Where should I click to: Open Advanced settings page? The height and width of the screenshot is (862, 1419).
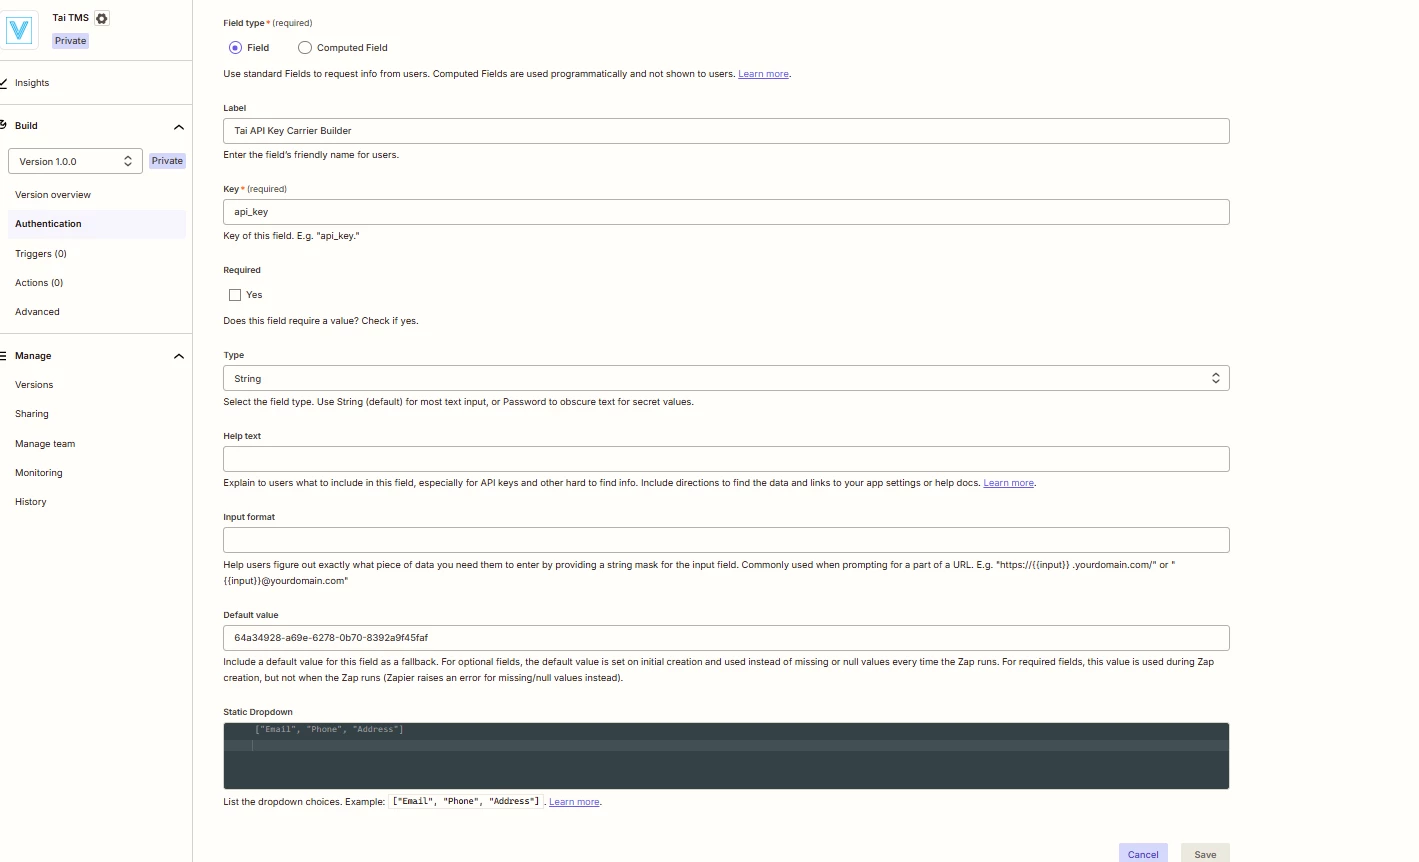[x=37, y=312]
